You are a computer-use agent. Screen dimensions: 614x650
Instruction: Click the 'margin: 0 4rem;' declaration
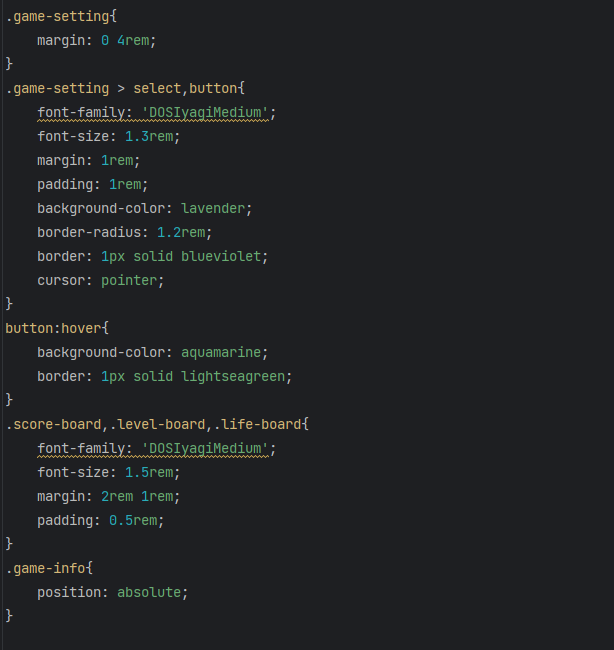point(97,41)
